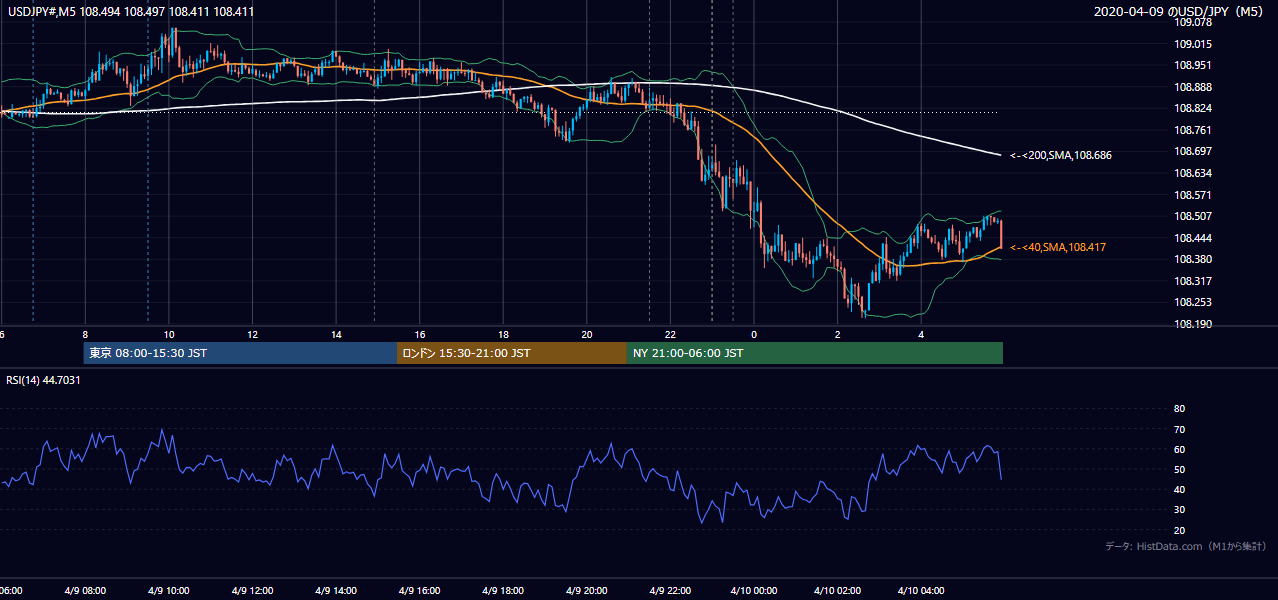Image resolution: width=1278 pixels, height=600 pixels.
Task: Click hour label 14 under price chart
Action: 336,334
